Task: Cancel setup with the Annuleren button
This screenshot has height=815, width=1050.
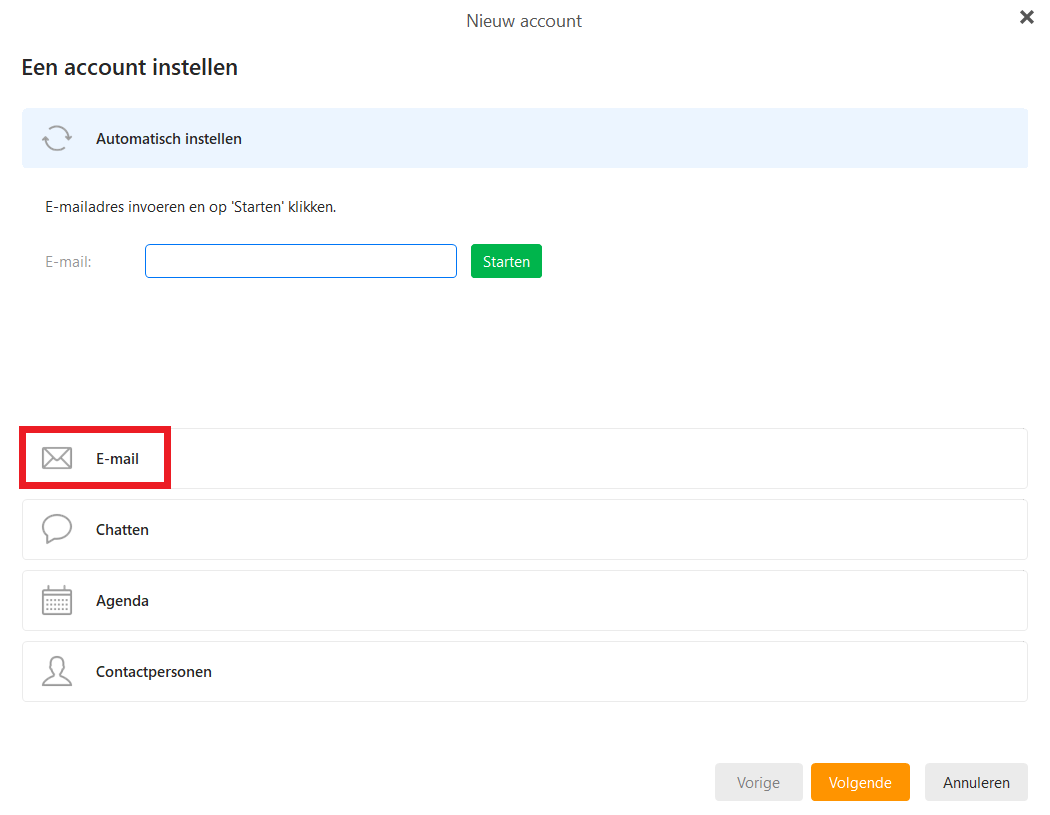Action: pyautogui.click(x=976, y=782)
